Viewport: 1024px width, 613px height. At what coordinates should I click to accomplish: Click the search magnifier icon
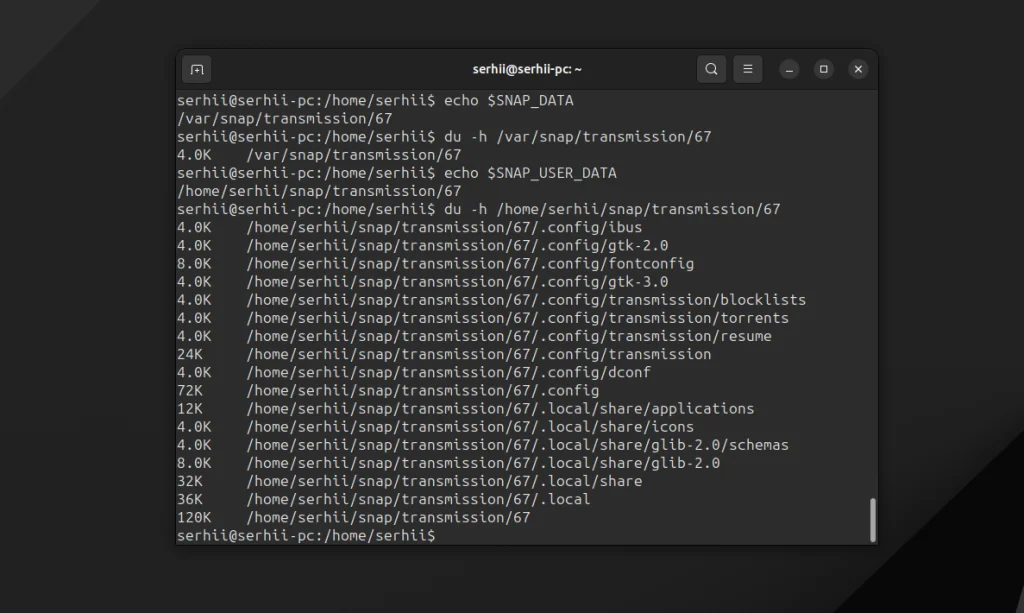[711, 69]
